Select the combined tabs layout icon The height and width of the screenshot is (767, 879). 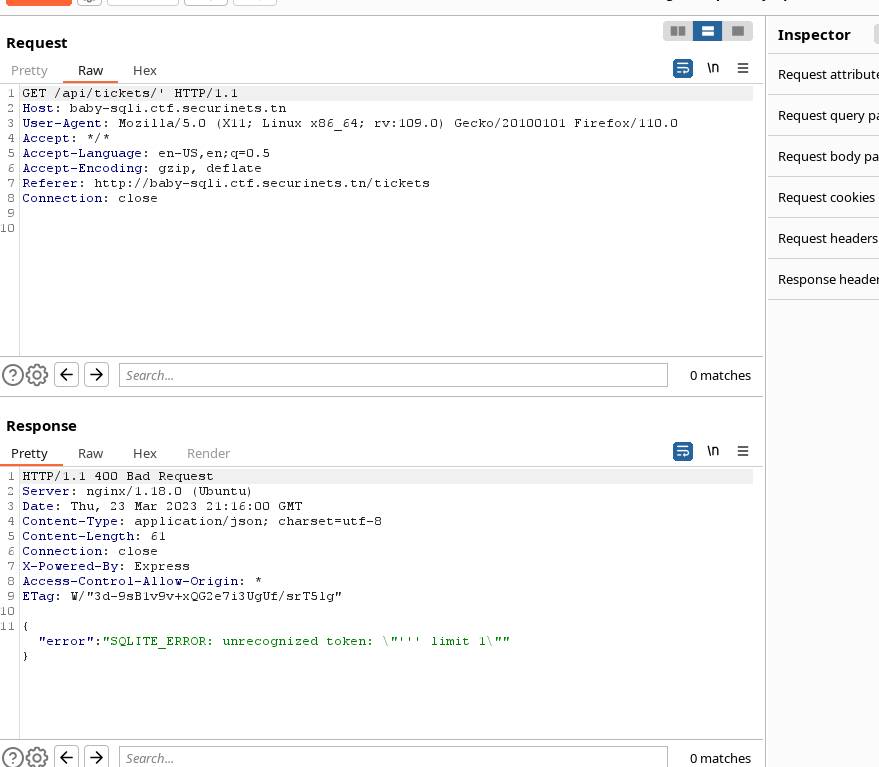tap(738, 31)
